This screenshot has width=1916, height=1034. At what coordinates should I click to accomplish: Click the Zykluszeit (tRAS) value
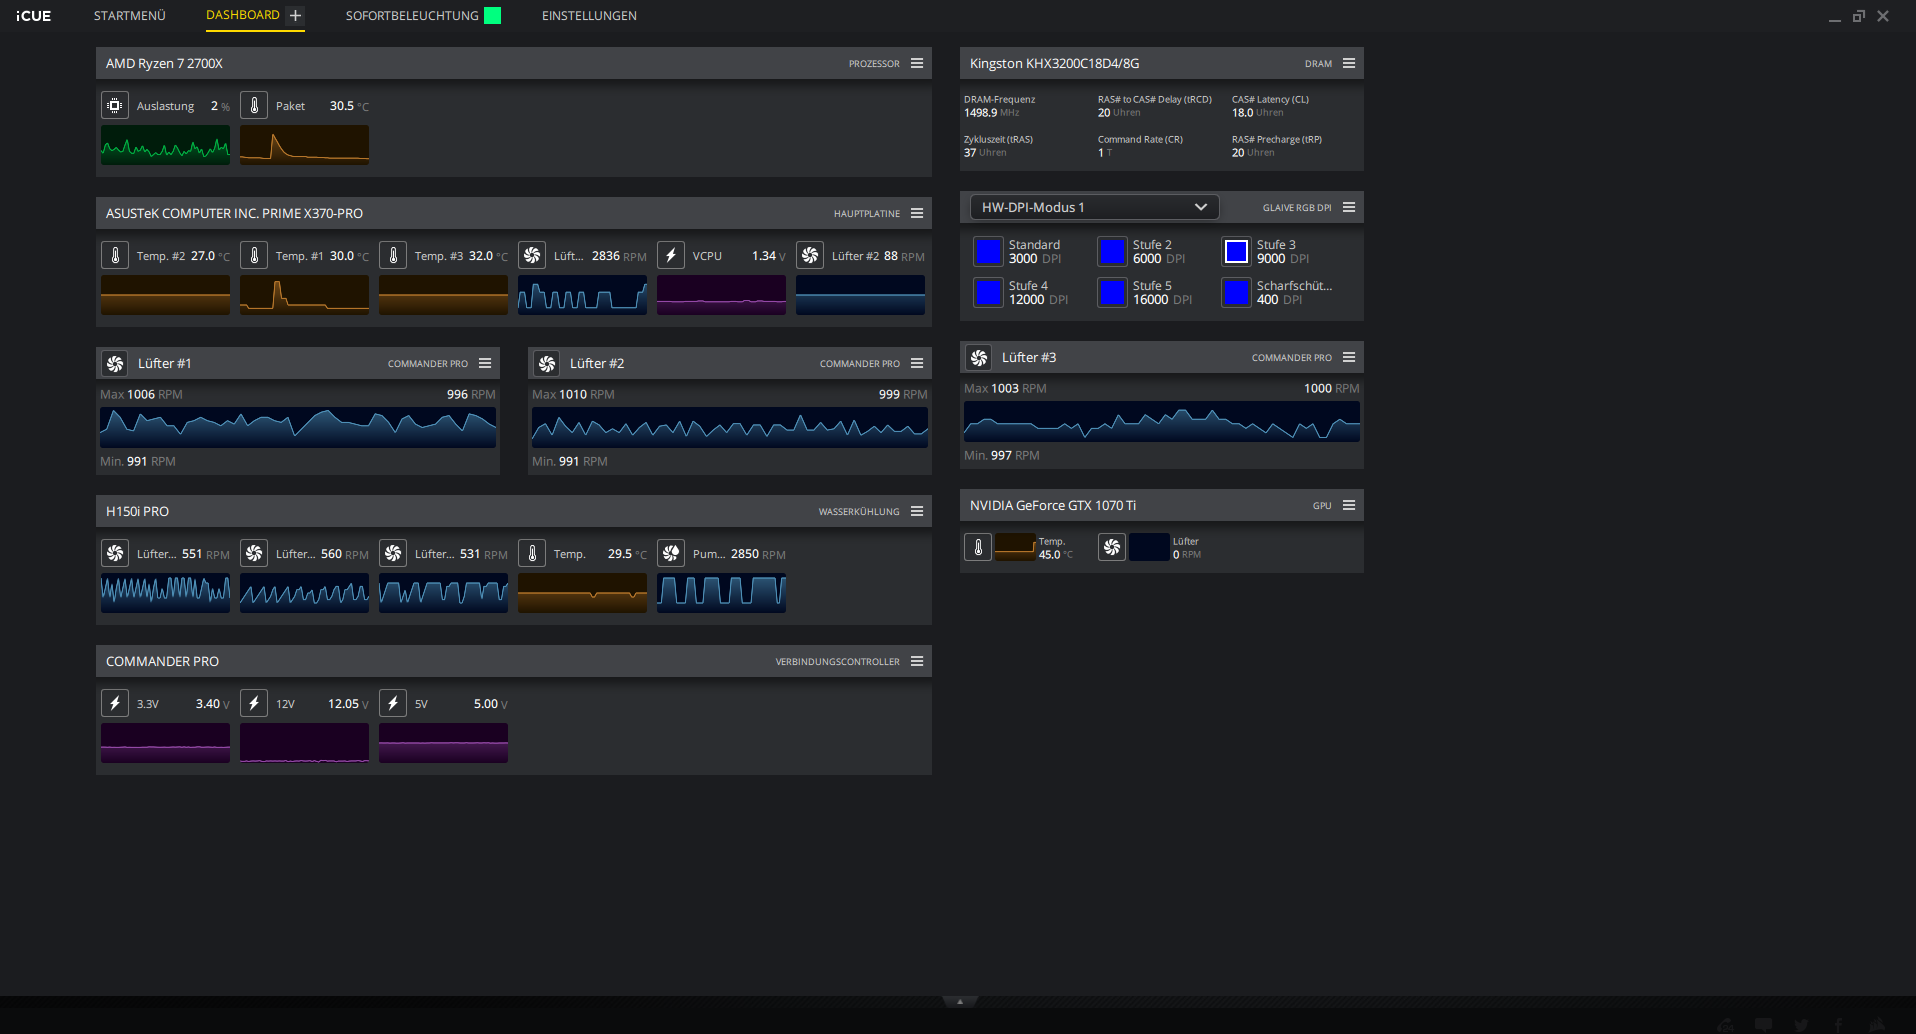(985, 153)
